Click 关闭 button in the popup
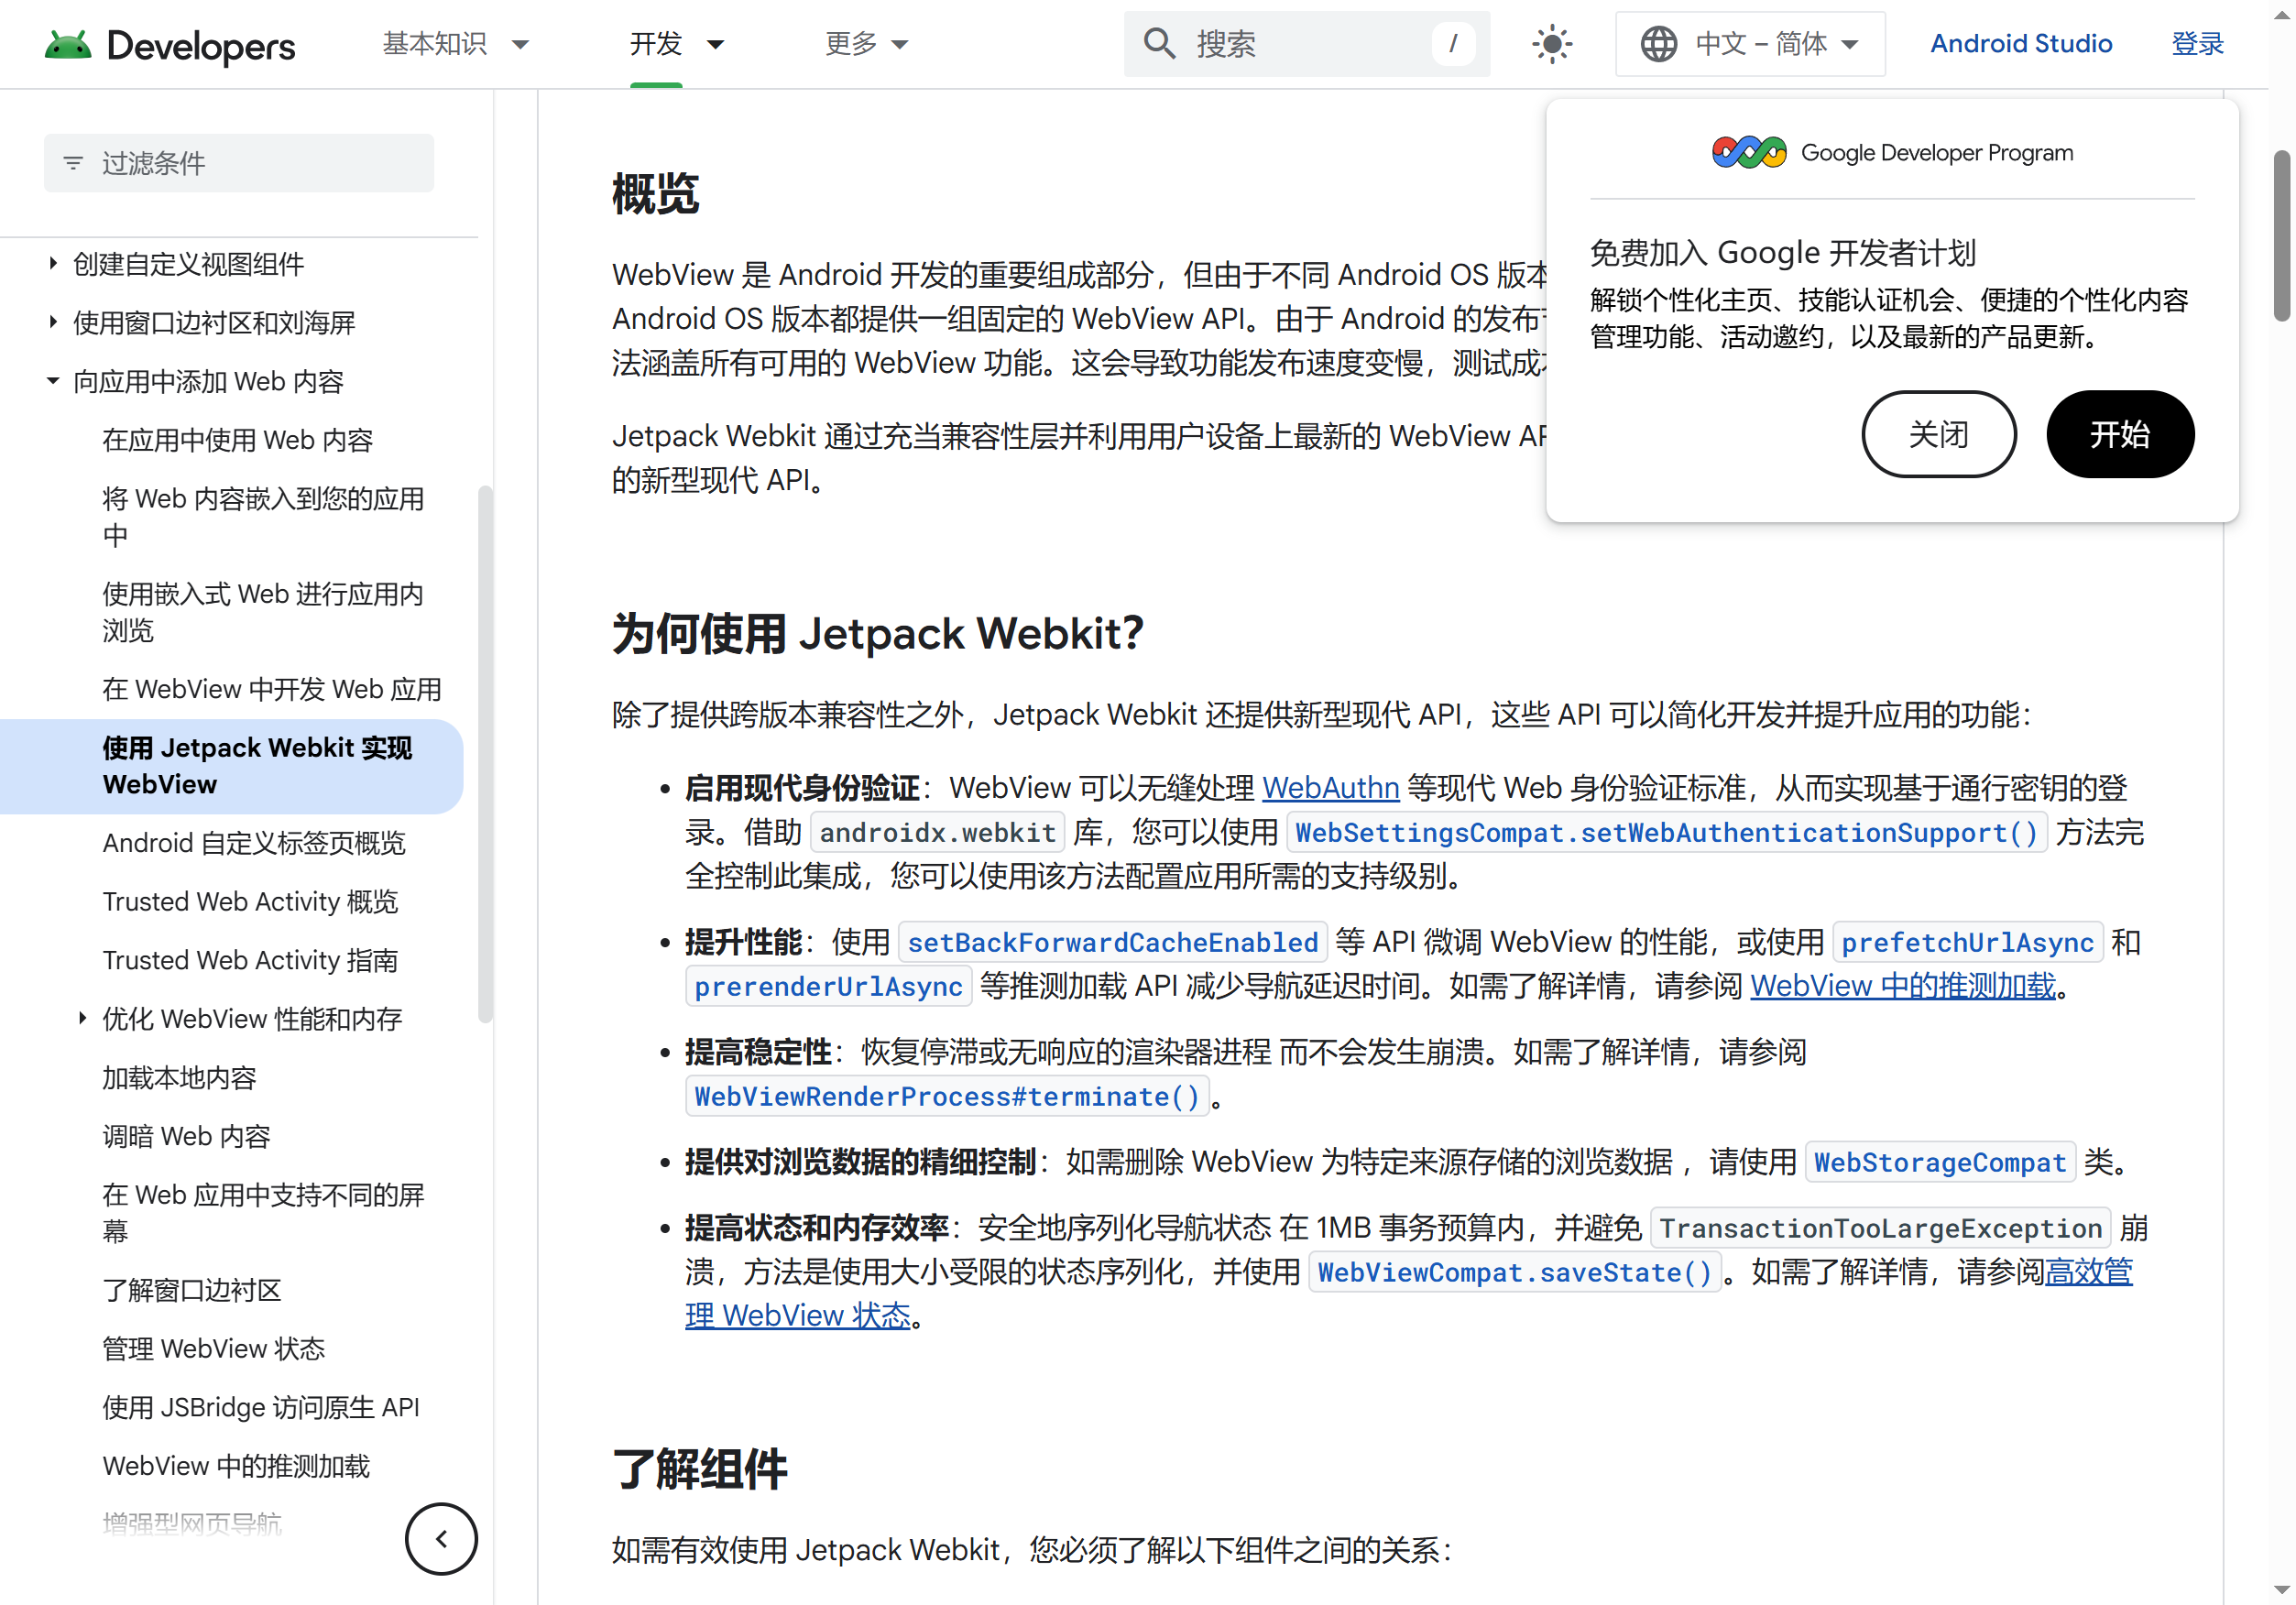2296x1605 pixels. tap(1938, 434)
